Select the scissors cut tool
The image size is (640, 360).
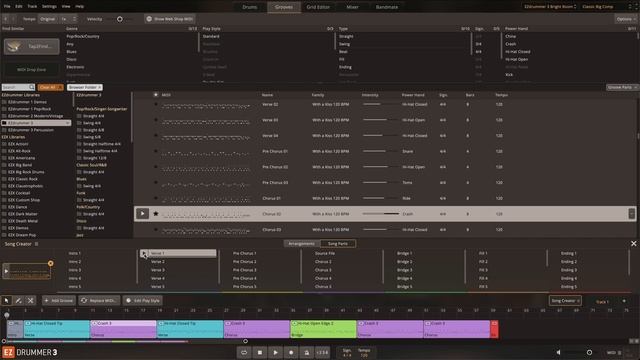click(30, 300)
